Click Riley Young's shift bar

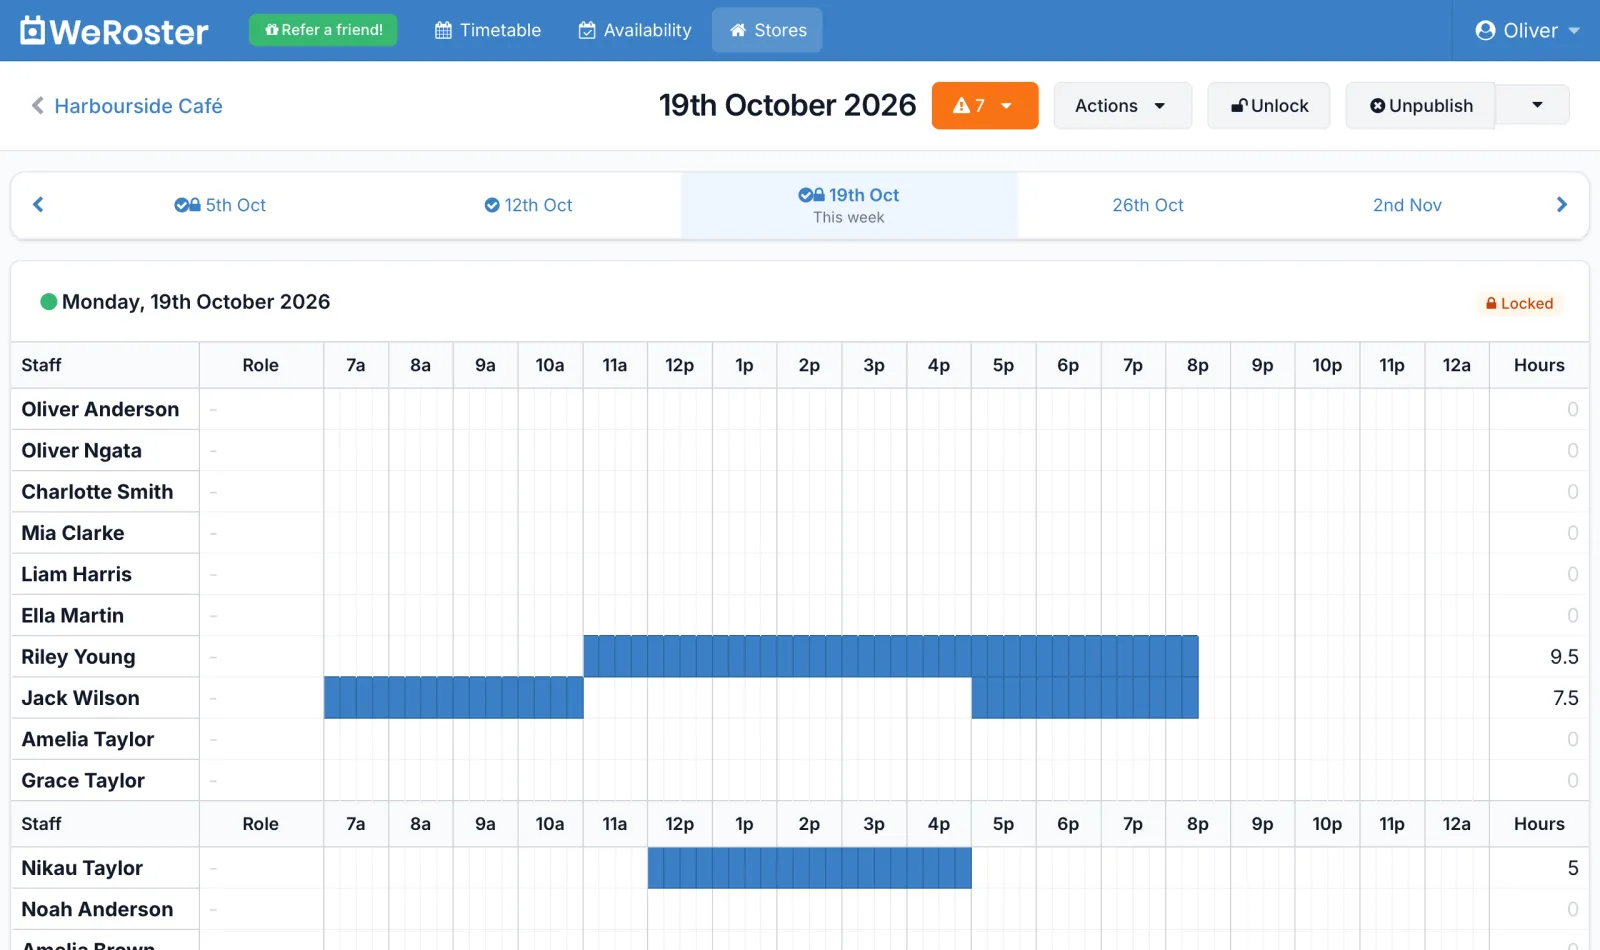tap(891, 656)
